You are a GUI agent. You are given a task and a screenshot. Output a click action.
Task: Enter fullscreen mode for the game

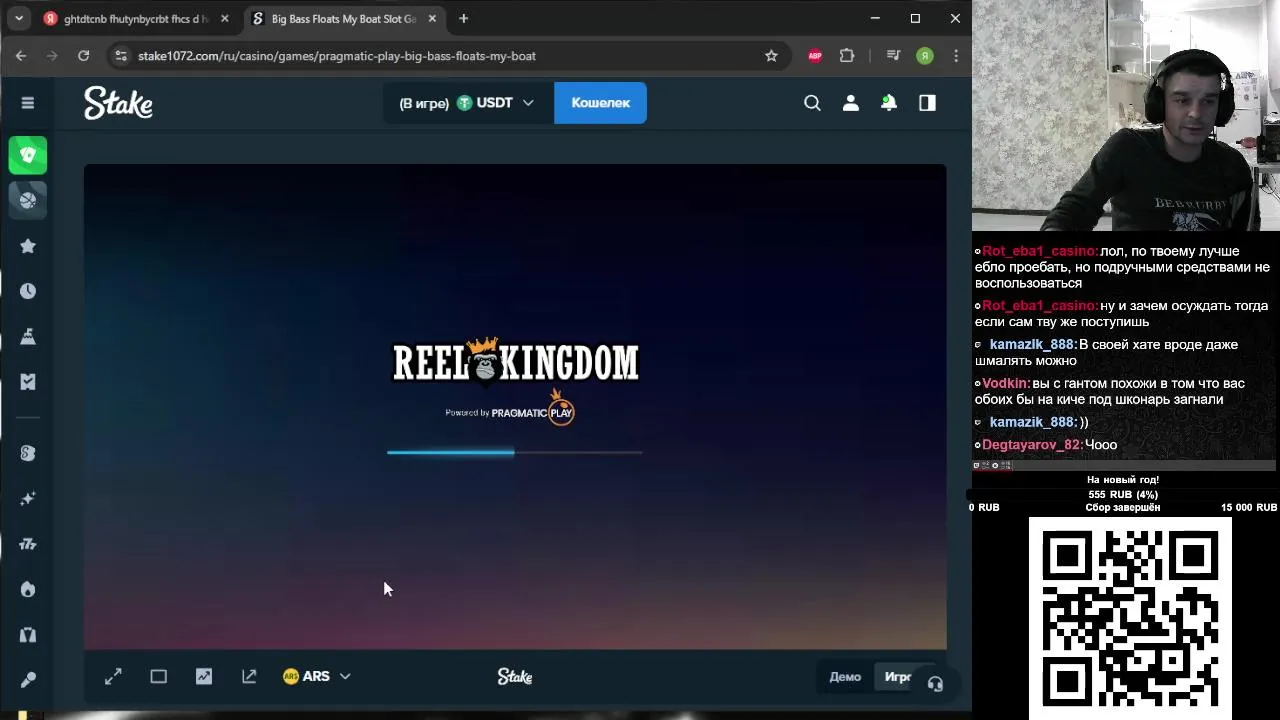(113, 677)
